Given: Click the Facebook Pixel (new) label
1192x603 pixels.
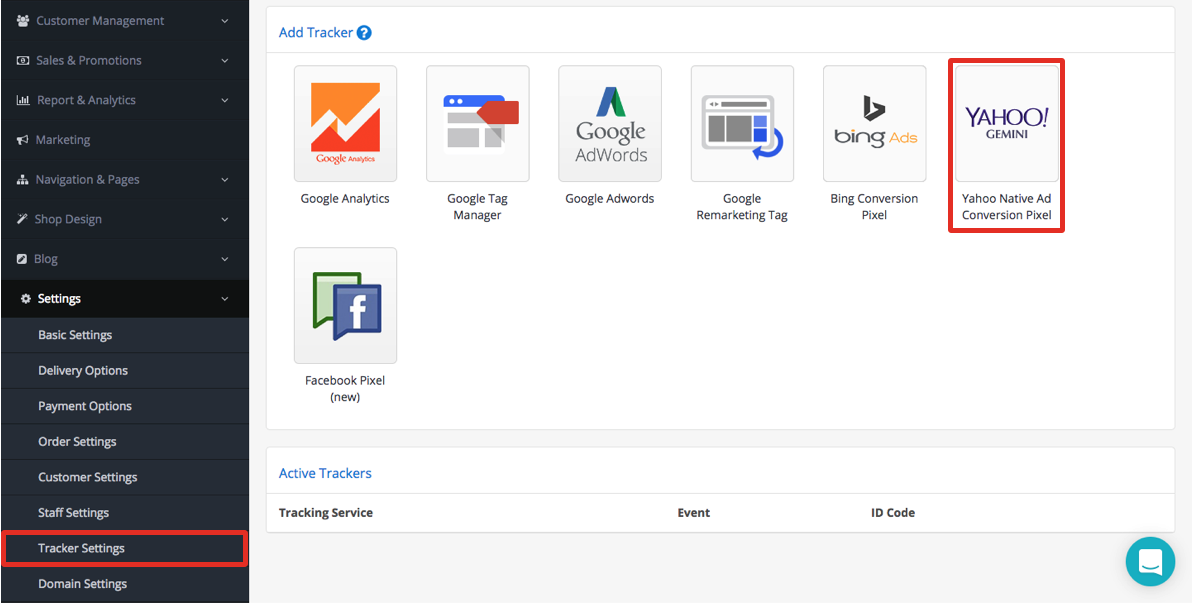Looking at the screenshot, I should pos(345,389).
